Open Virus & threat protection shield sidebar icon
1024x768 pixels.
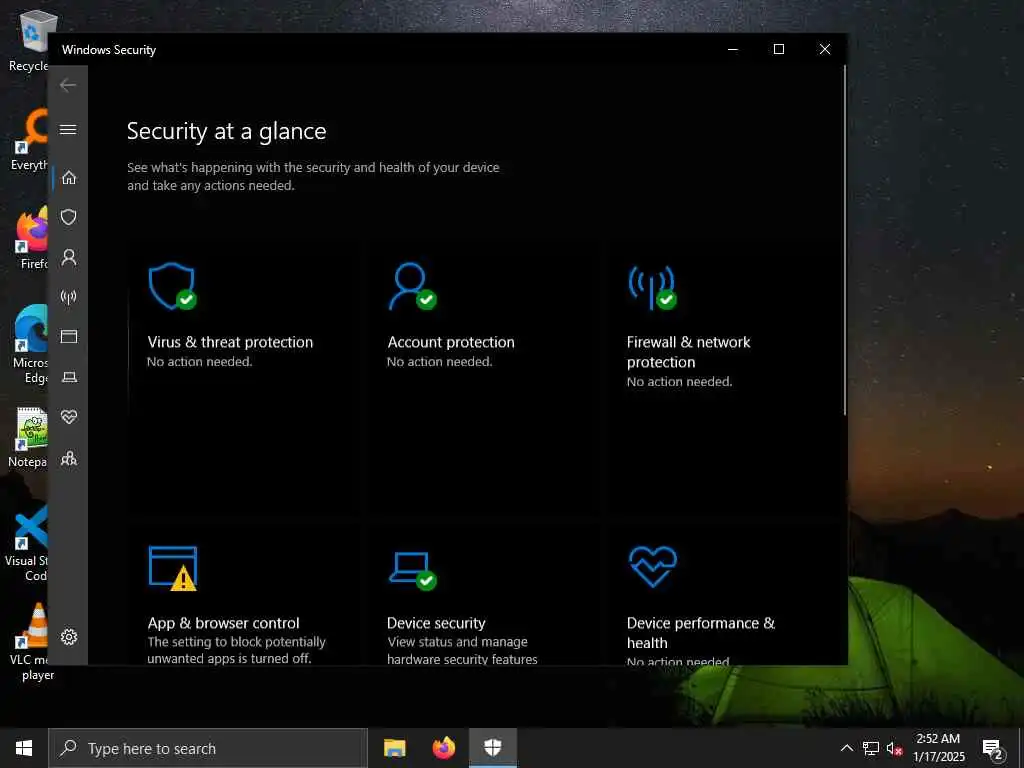69,217
